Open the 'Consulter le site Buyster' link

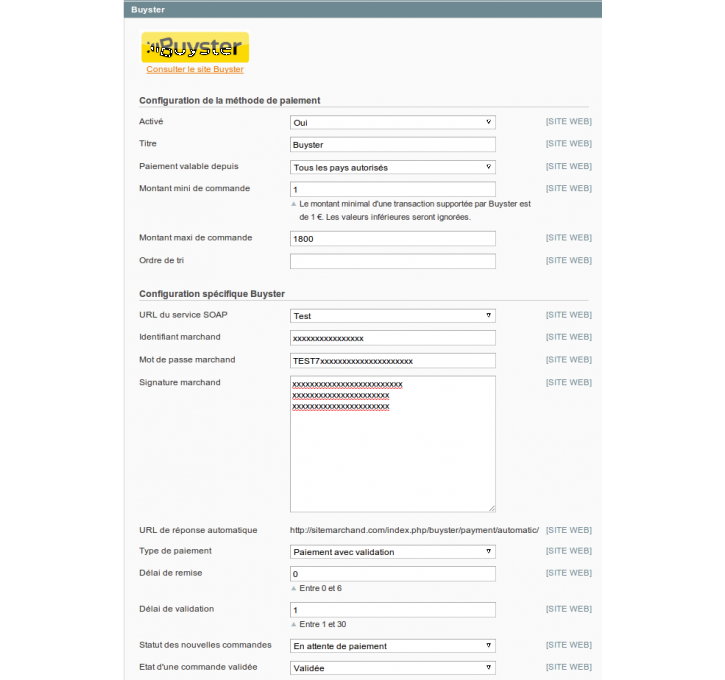coord(195,69)
